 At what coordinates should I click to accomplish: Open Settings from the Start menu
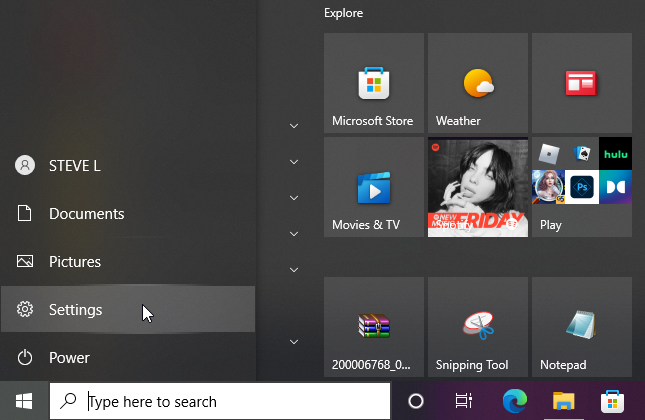tap(128, 309)
